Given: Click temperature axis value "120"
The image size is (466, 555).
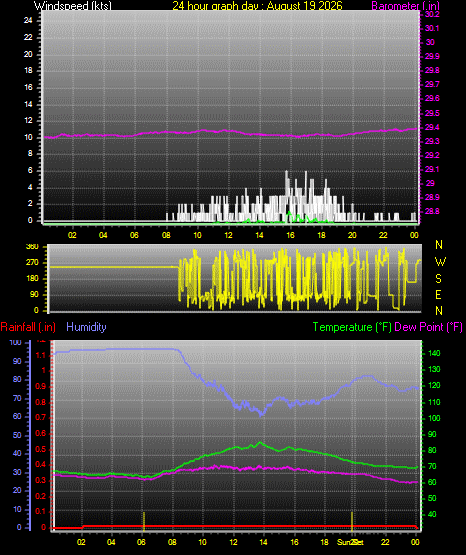Looking at the screenshot, I should 434,385.
